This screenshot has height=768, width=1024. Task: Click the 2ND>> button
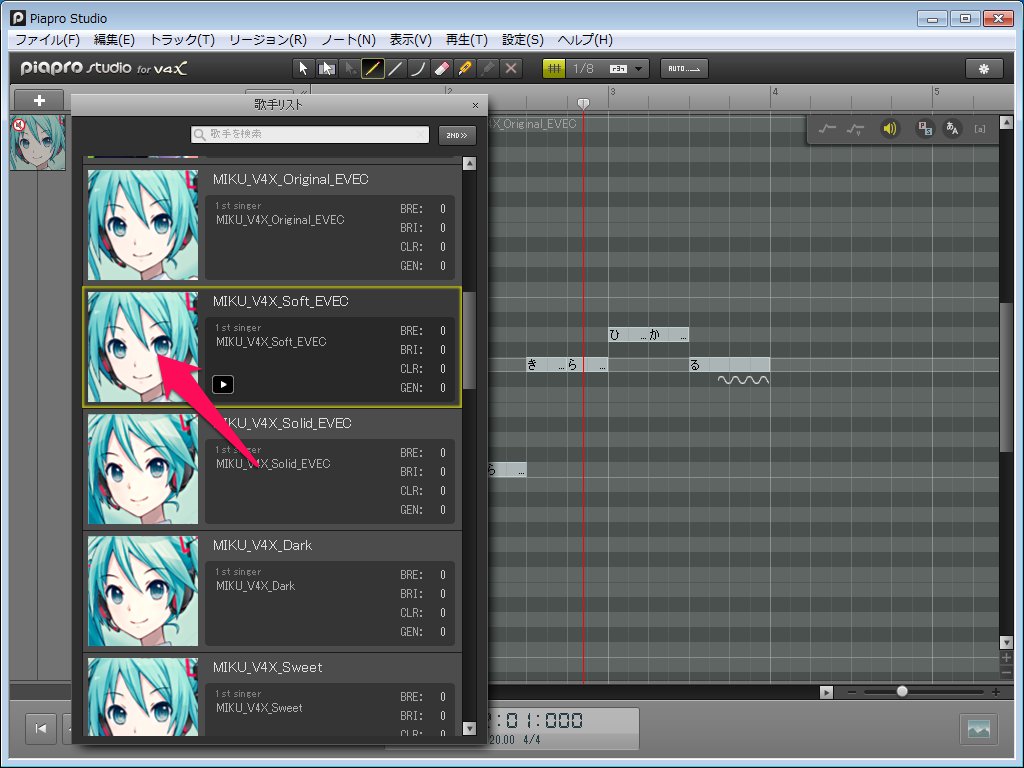456,135
